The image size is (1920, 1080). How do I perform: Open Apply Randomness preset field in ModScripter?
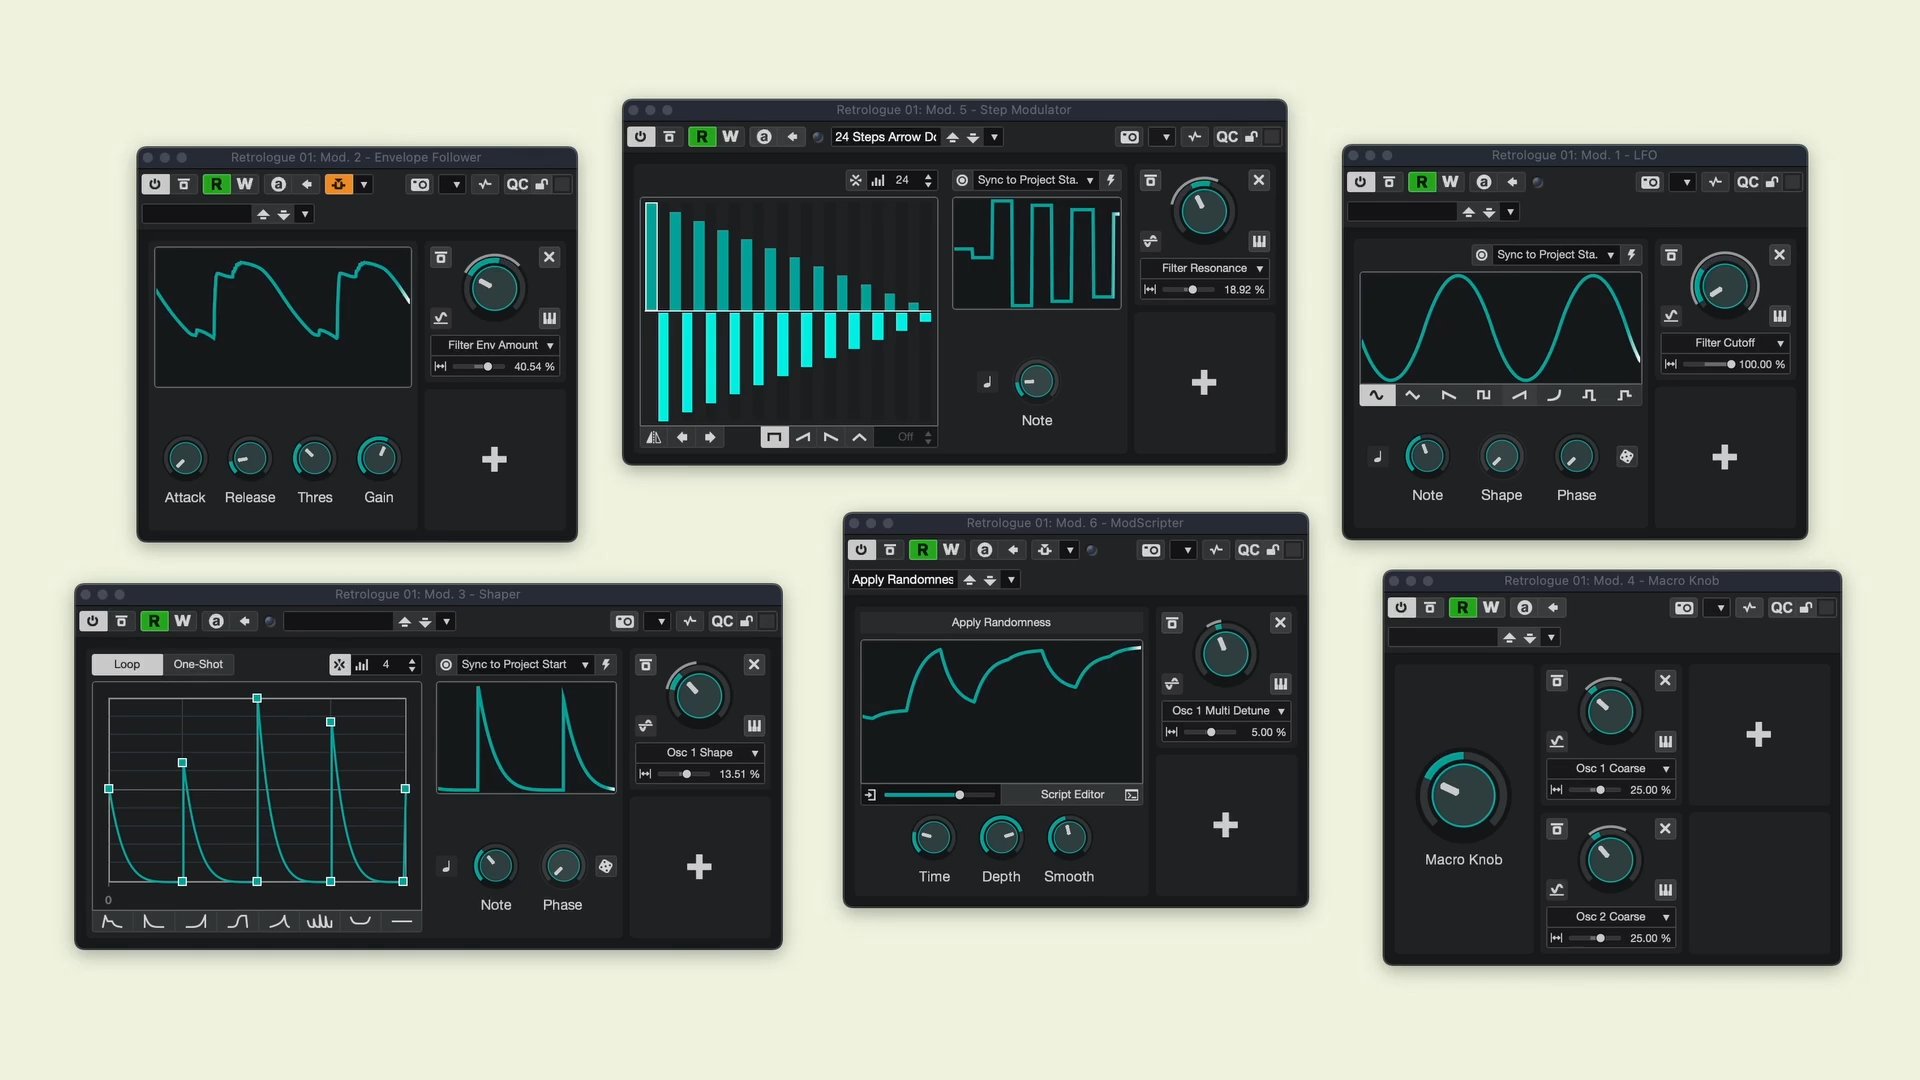point(903,580)
